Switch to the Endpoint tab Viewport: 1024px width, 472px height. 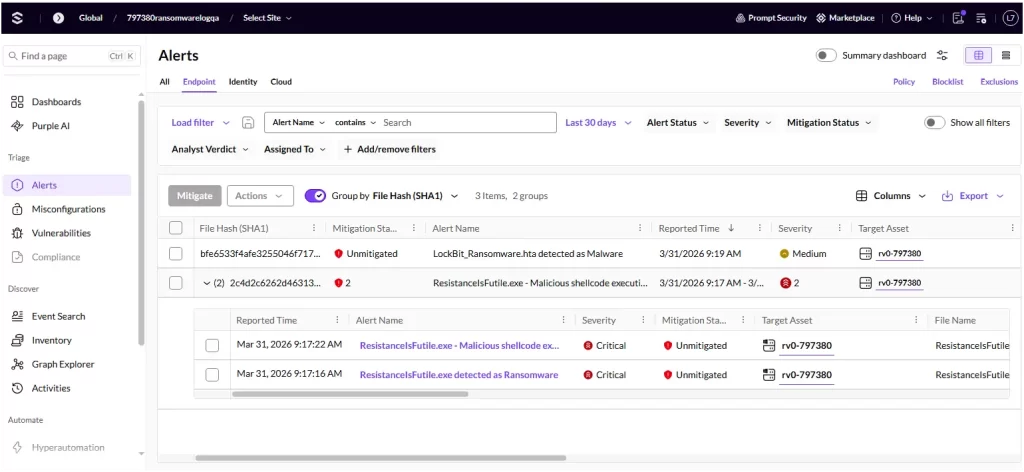point(199,82)
